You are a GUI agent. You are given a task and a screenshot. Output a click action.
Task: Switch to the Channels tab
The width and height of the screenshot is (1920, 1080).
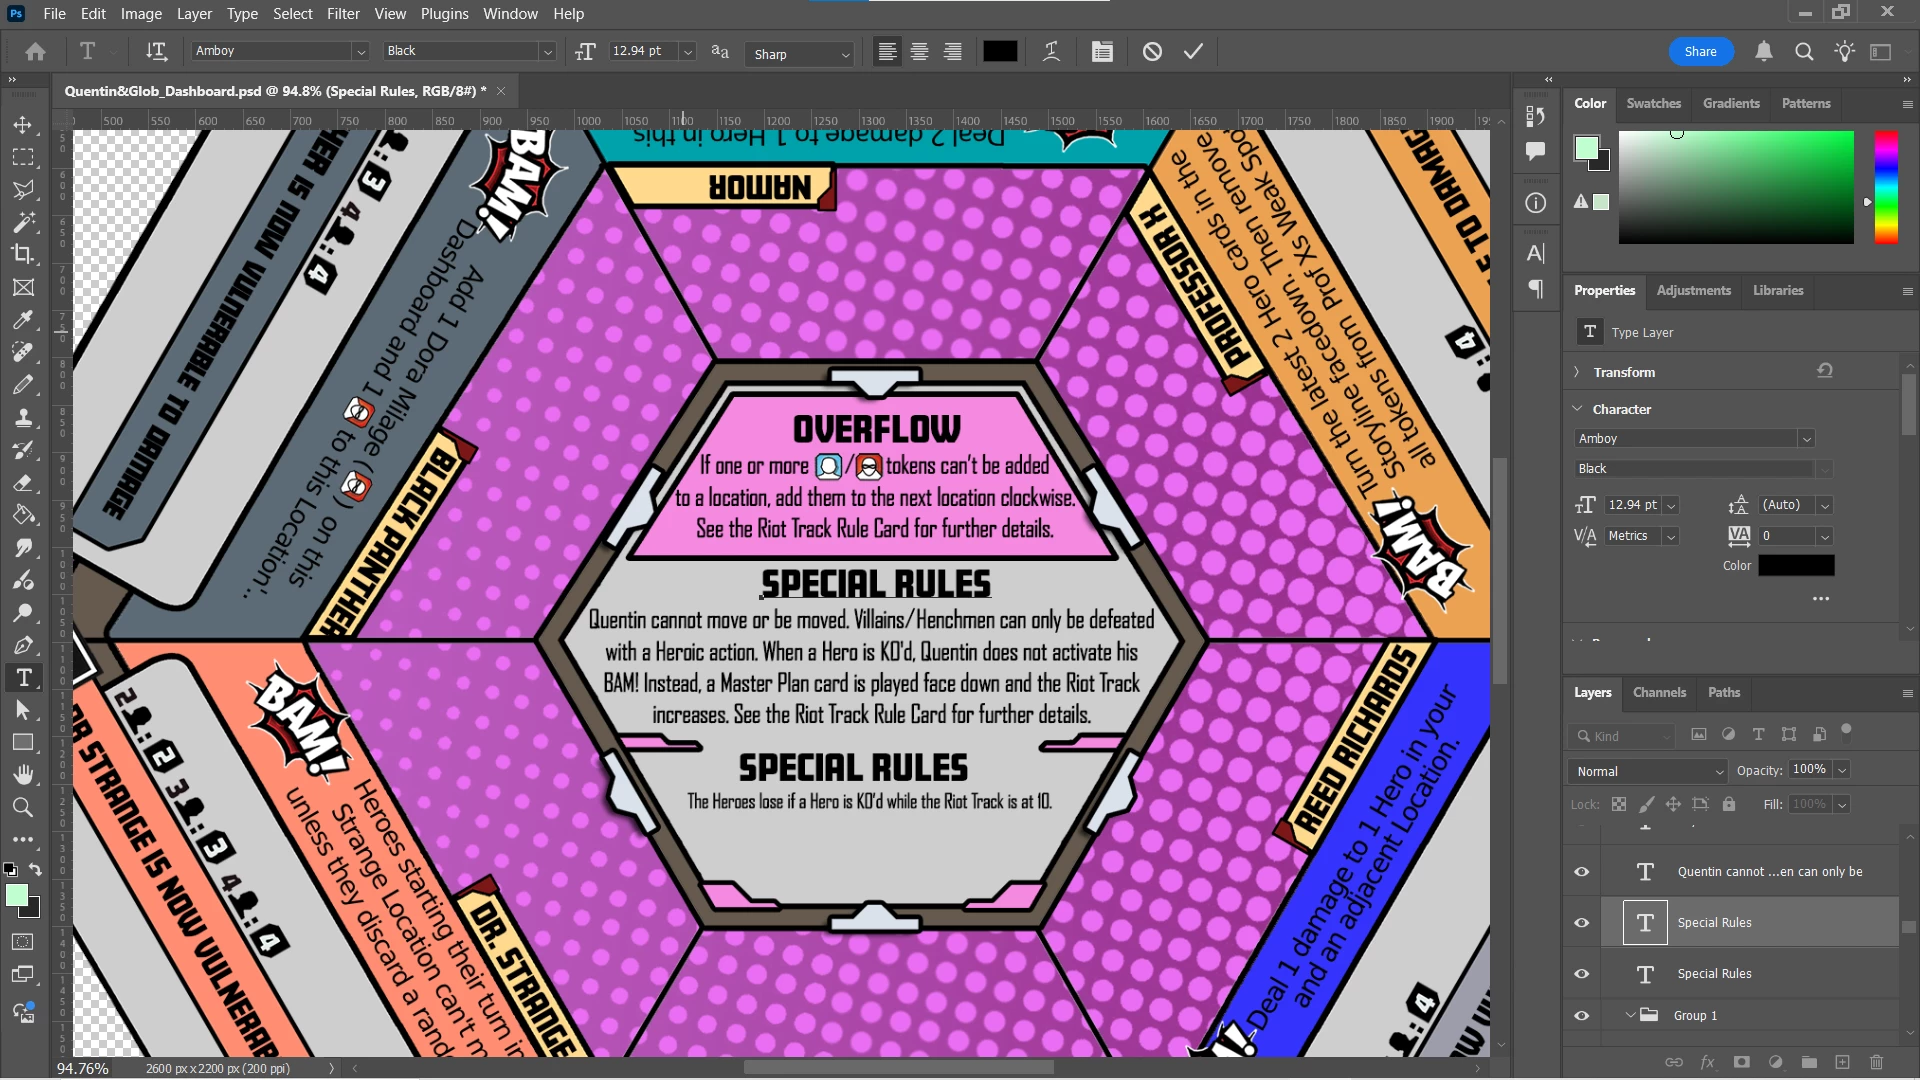[x=1658, y=692]
